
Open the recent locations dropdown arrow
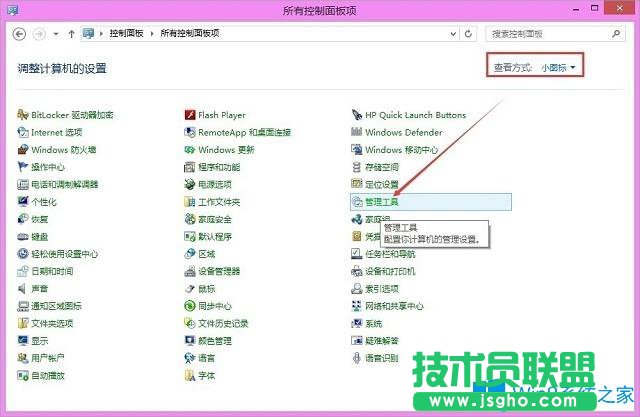pos(56,34)
